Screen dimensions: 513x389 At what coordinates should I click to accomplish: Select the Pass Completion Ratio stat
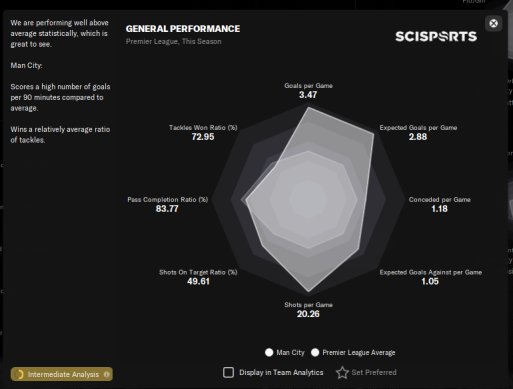click(x=168, y=204)
